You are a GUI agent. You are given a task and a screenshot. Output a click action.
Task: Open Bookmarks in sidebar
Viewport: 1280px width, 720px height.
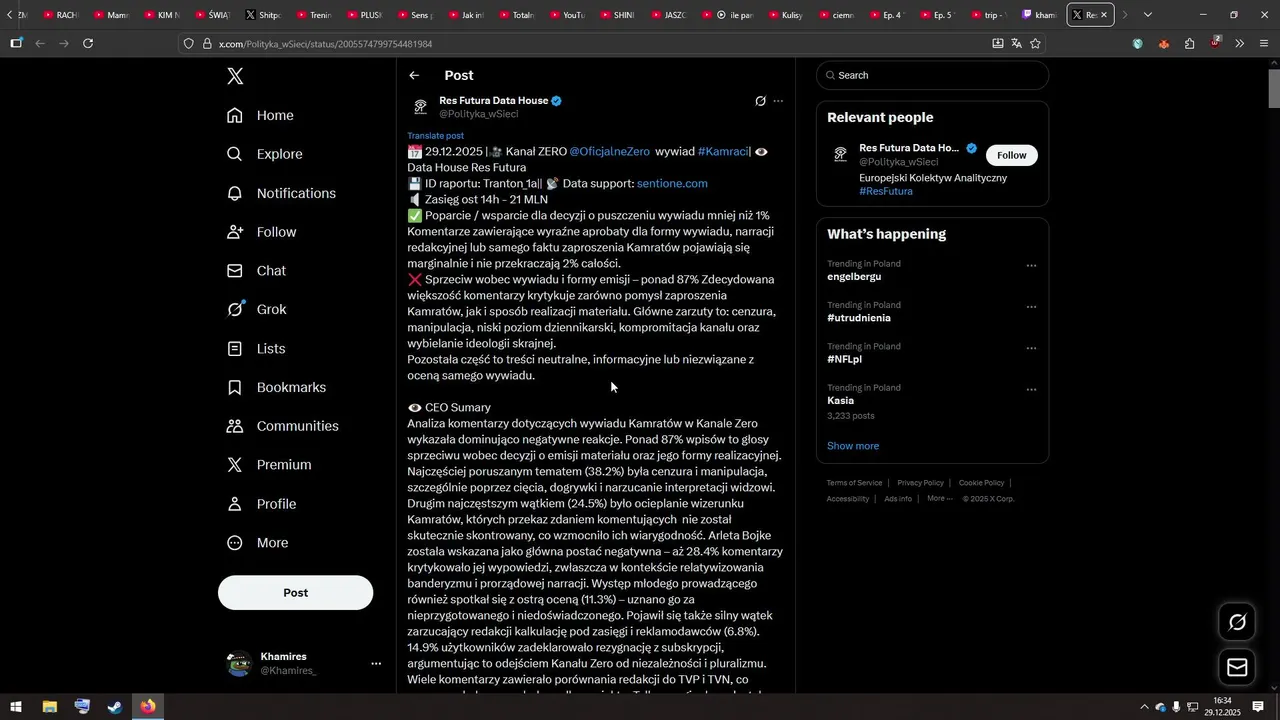pyautogui.click(x=276, y=387)
